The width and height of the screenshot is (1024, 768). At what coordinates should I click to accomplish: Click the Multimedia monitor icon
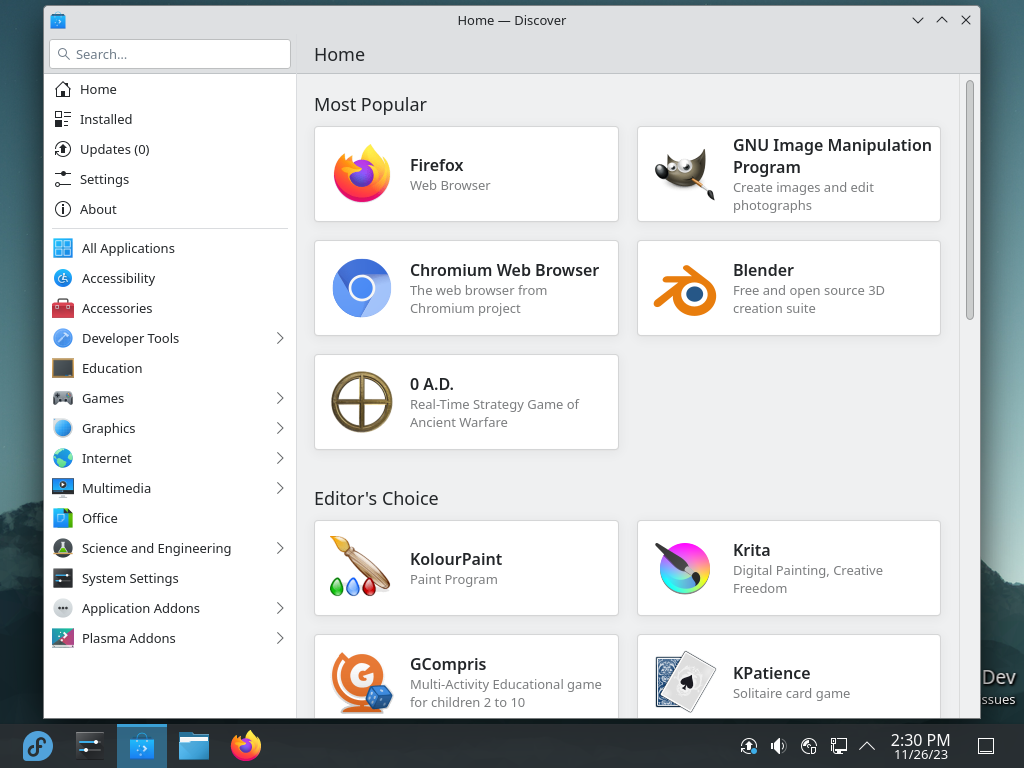63,488
